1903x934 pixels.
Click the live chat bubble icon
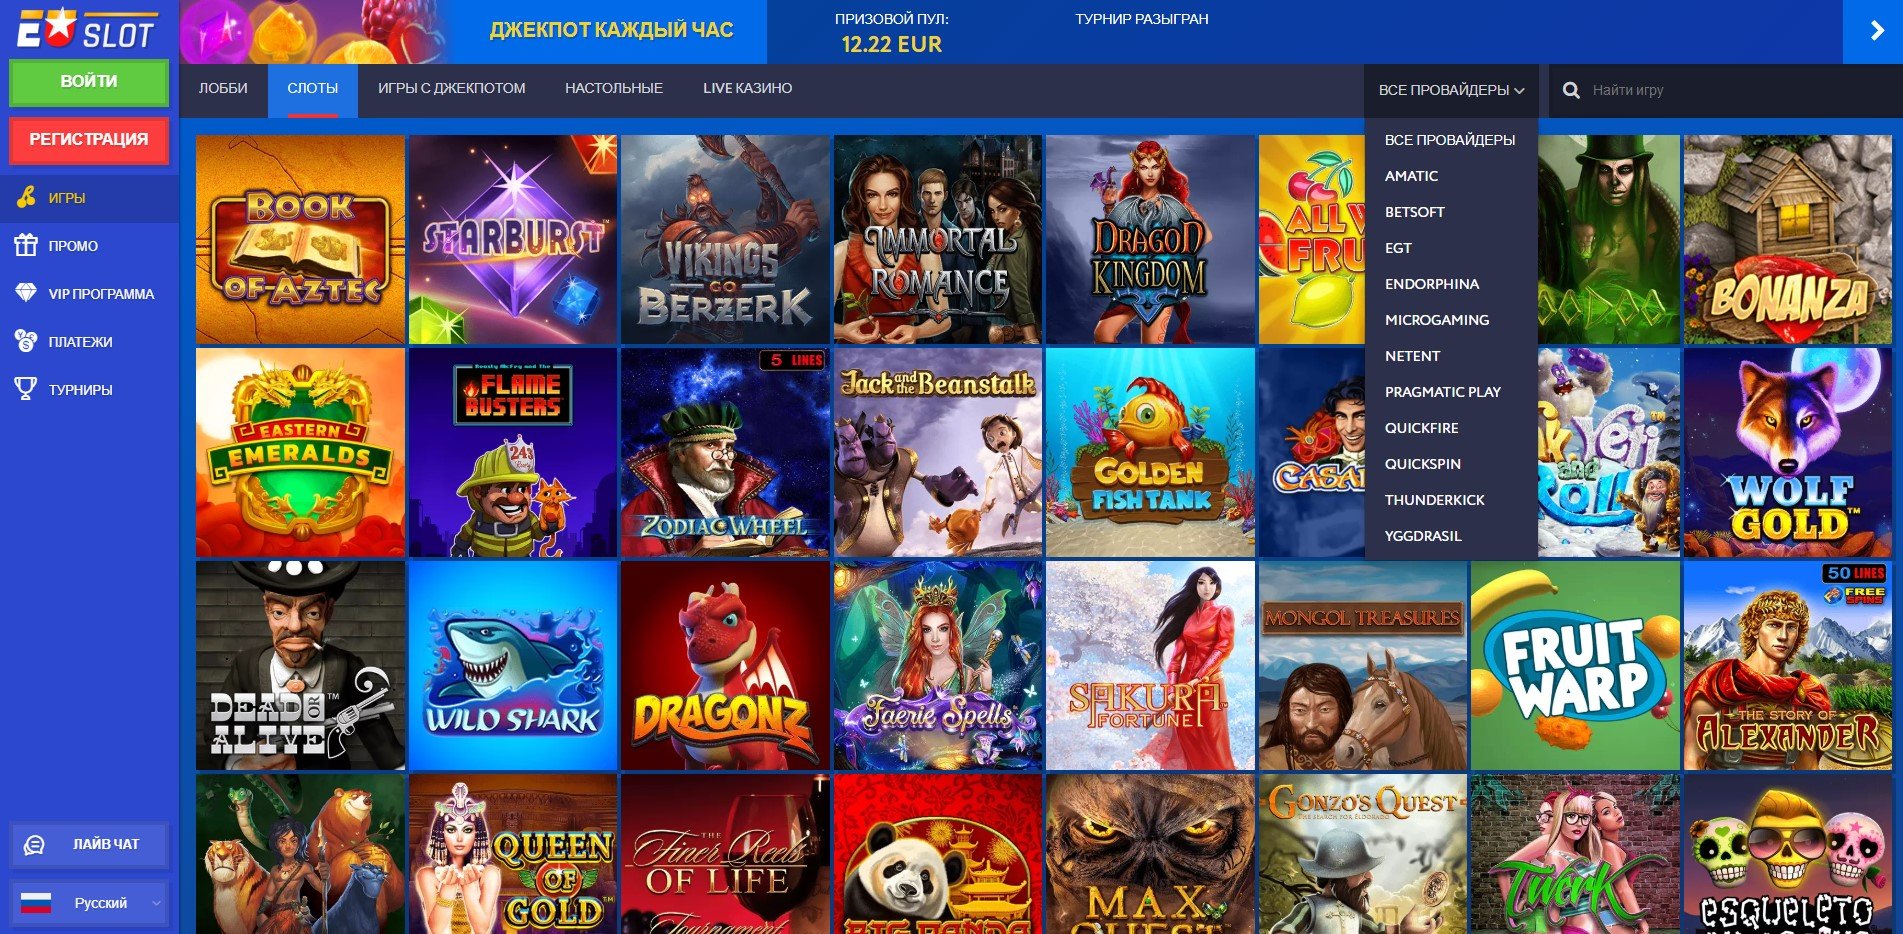coord(34,845)
